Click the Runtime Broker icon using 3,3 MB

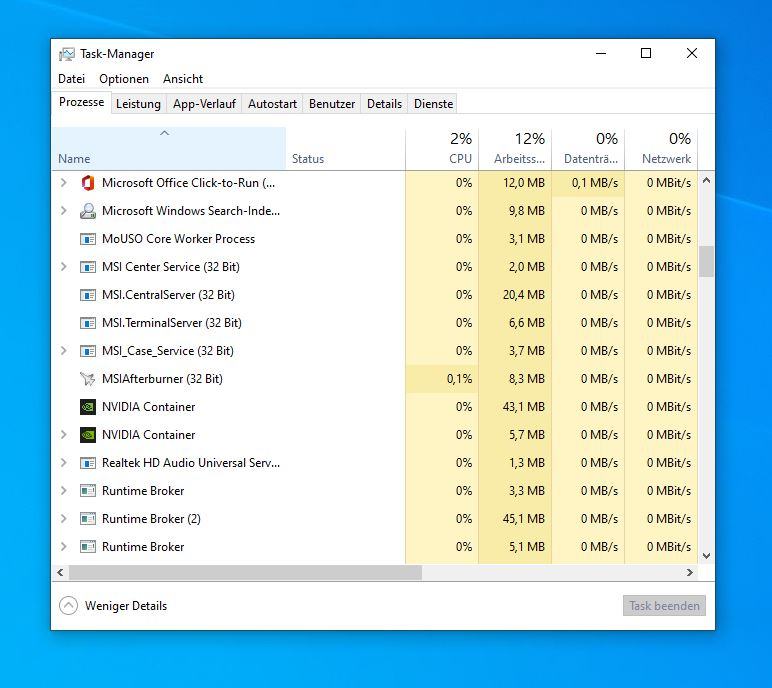click(x=88, y=491)
